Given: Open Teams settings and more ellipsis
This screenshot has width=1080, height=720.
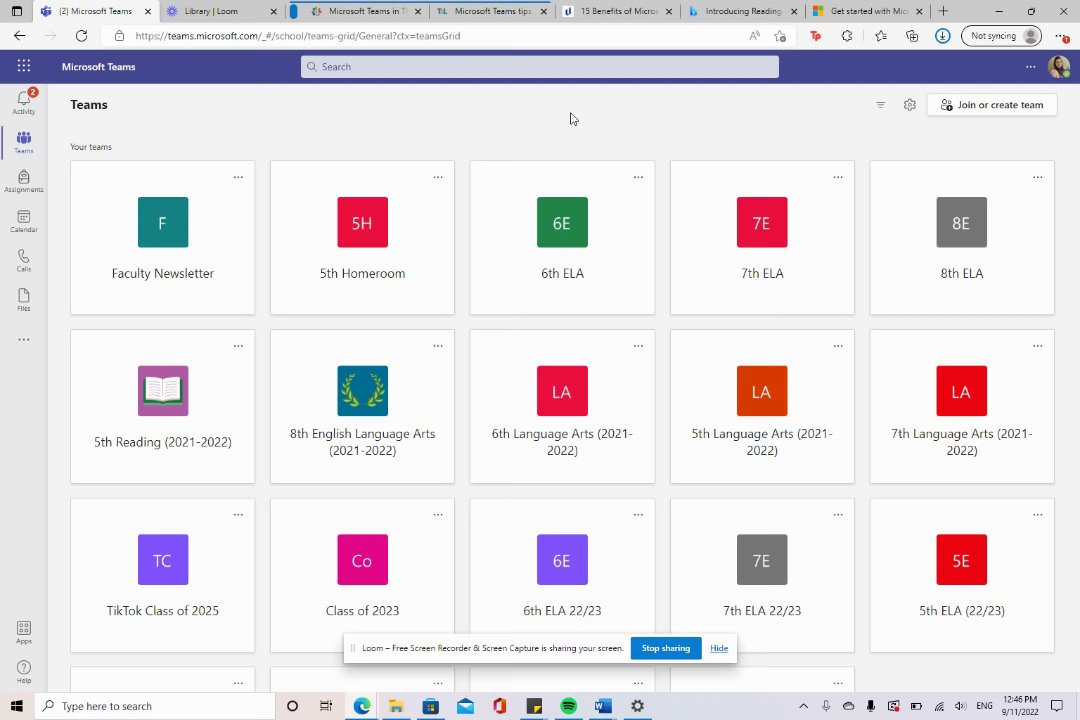Looking at the screenshot, I should pos(1030,67).
